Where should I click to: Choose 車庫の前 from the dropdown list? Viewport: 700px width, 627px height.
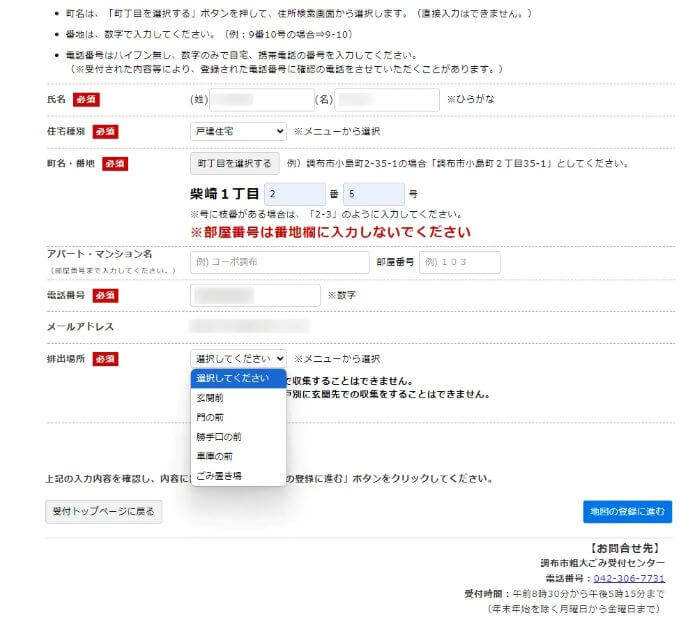(238, 456)
